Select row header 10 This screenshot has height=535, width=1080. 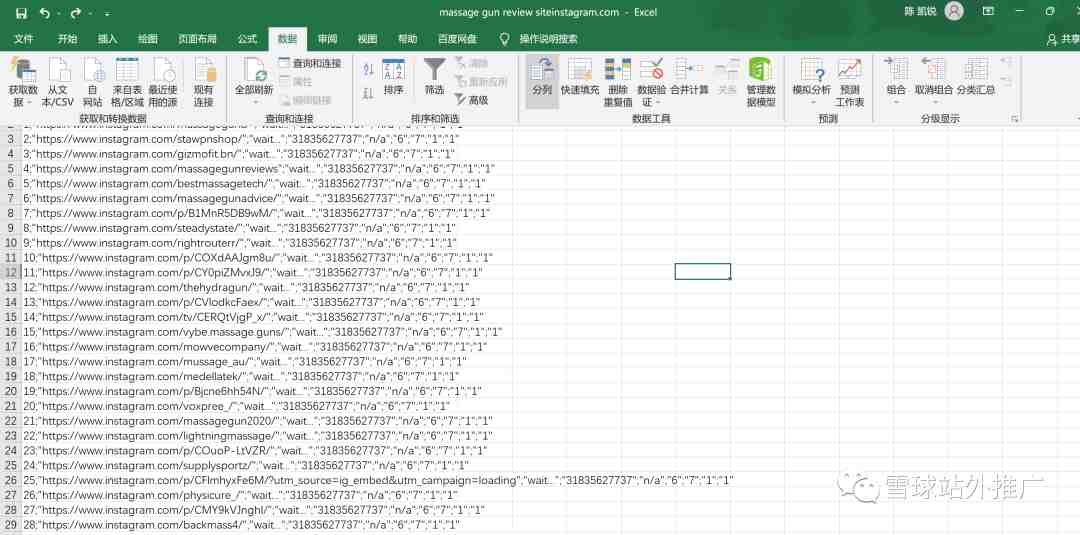point(10,242)
